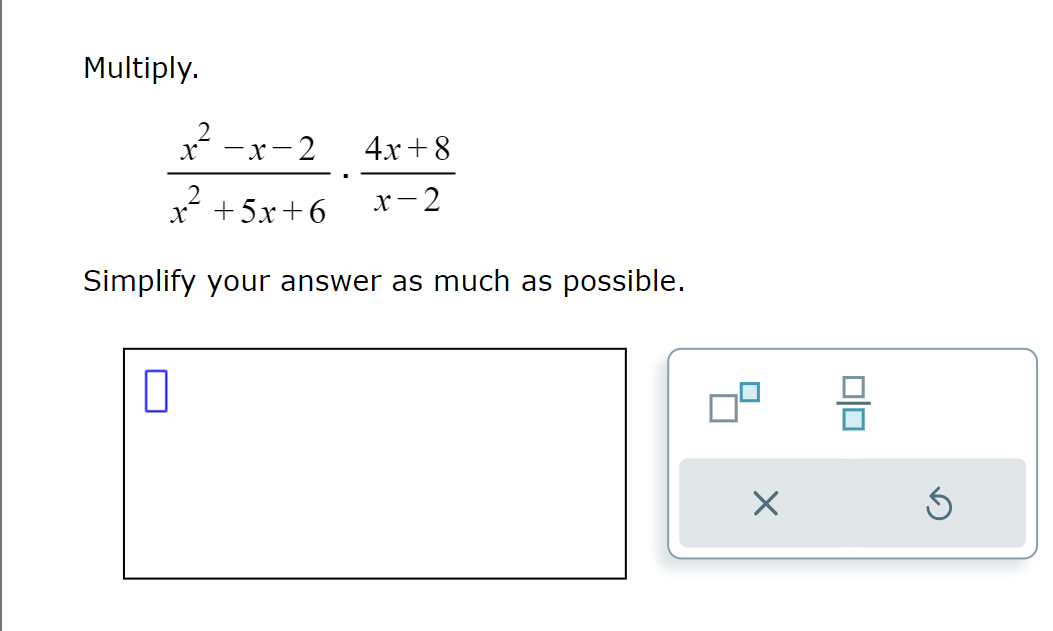Activate the blue answer placeholder box

[x=156, y=392]
